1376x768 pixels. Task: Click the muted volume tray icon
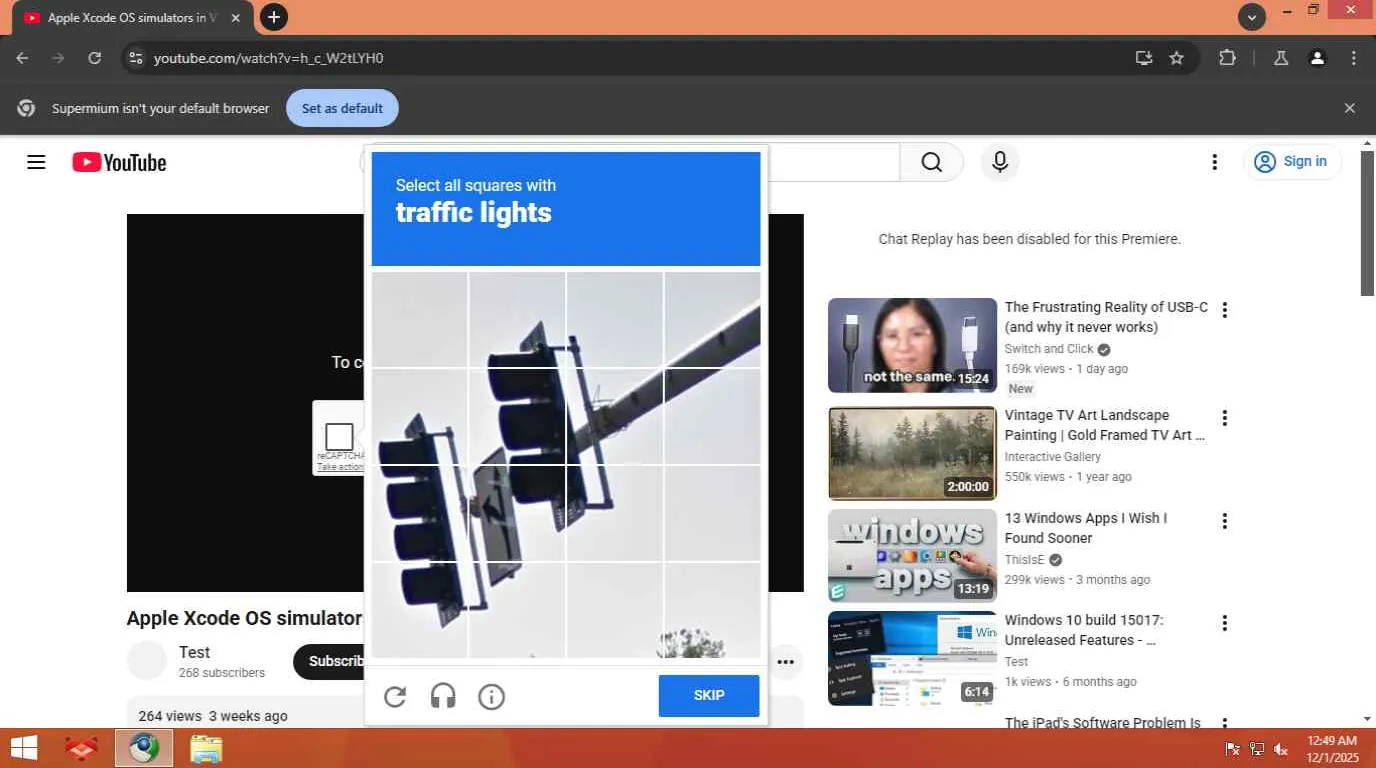(1280, 749)
